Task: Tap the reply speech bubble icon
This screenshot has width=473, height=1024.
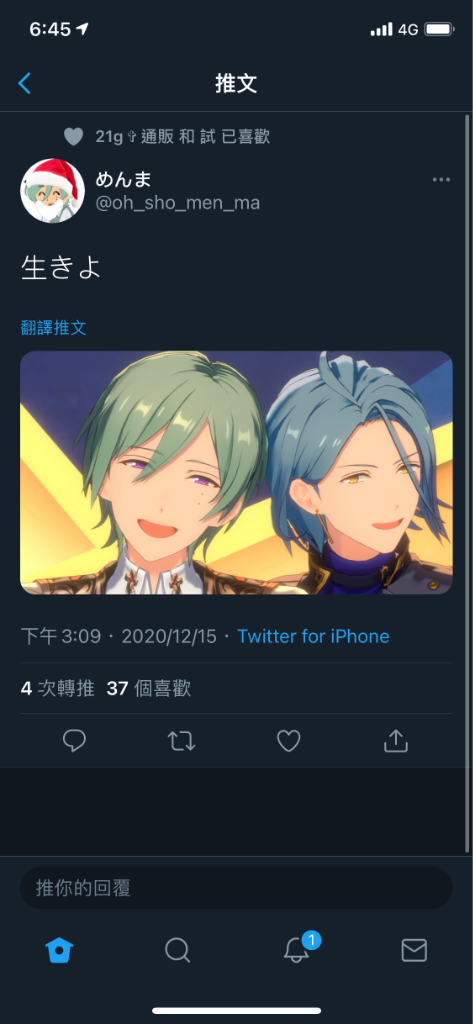Action: pyautogui.click(x=74, y=741)
